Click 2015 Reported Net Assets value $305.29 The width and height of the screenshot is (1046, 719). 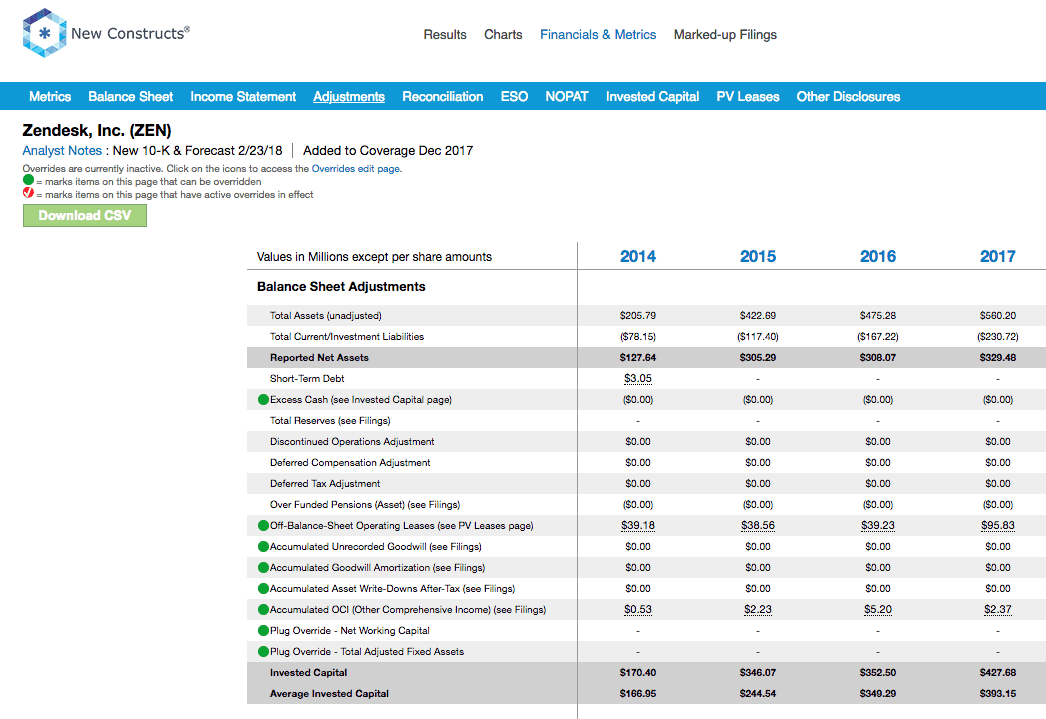758,357
